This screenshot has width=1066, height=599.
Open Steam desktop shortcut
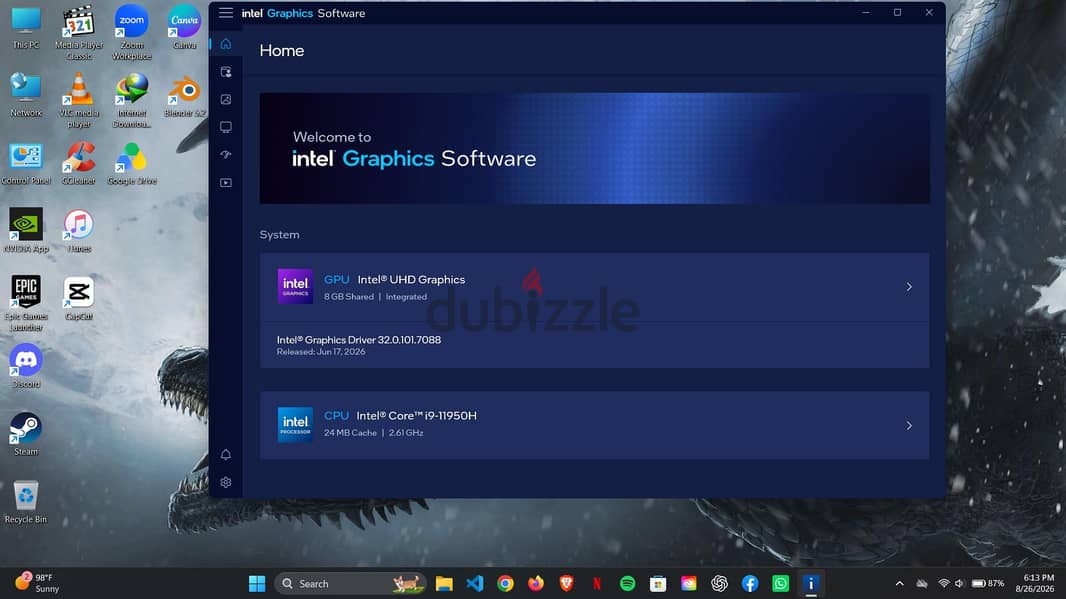[x=26, y=434]
